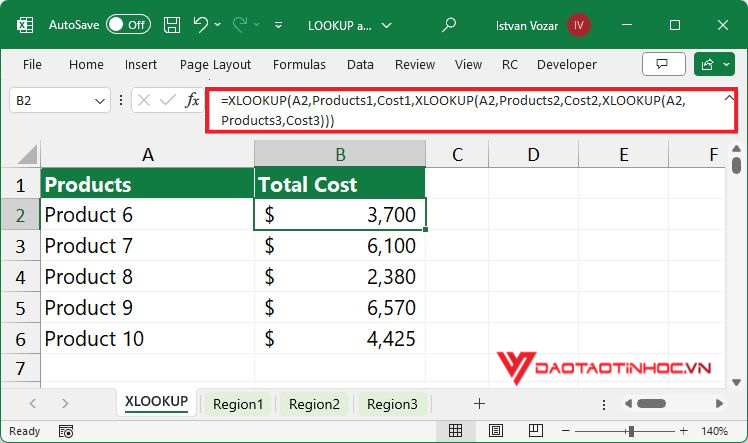Expand the LOOKUP file name dropdown
This screenshot has height=443, width=748.
click(x=387, y=25)
